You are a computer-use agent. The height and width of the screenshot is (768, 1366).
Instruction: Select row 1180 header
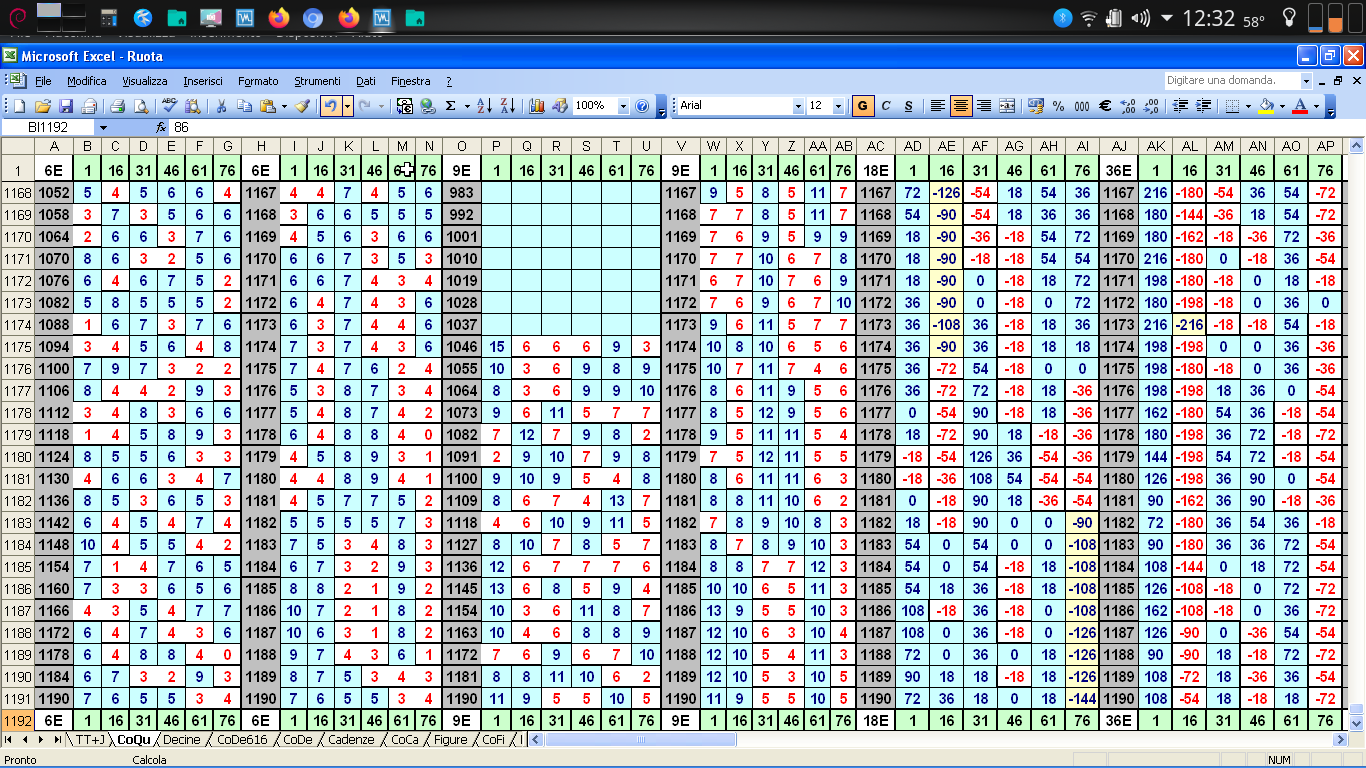[17, 457]
